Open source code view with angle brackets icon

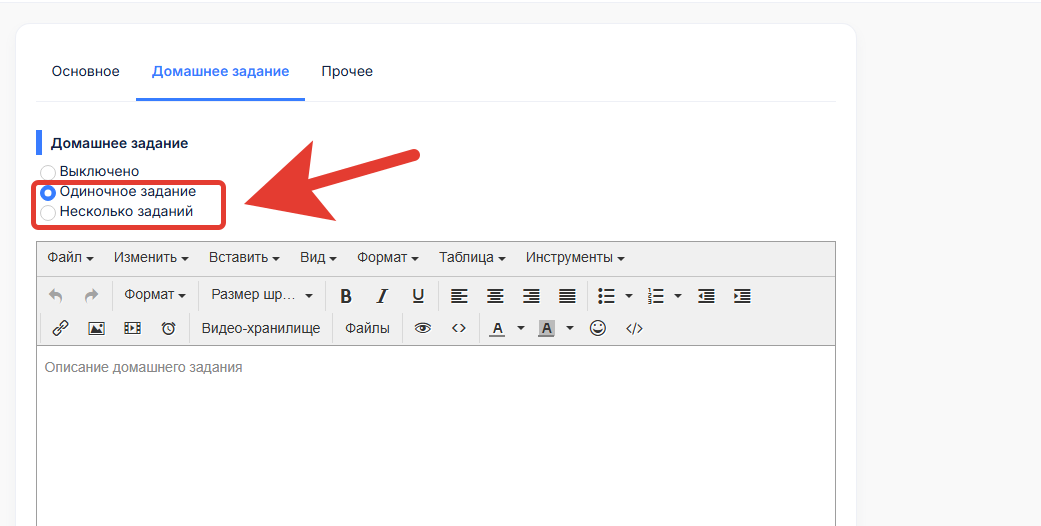(459, 328)
